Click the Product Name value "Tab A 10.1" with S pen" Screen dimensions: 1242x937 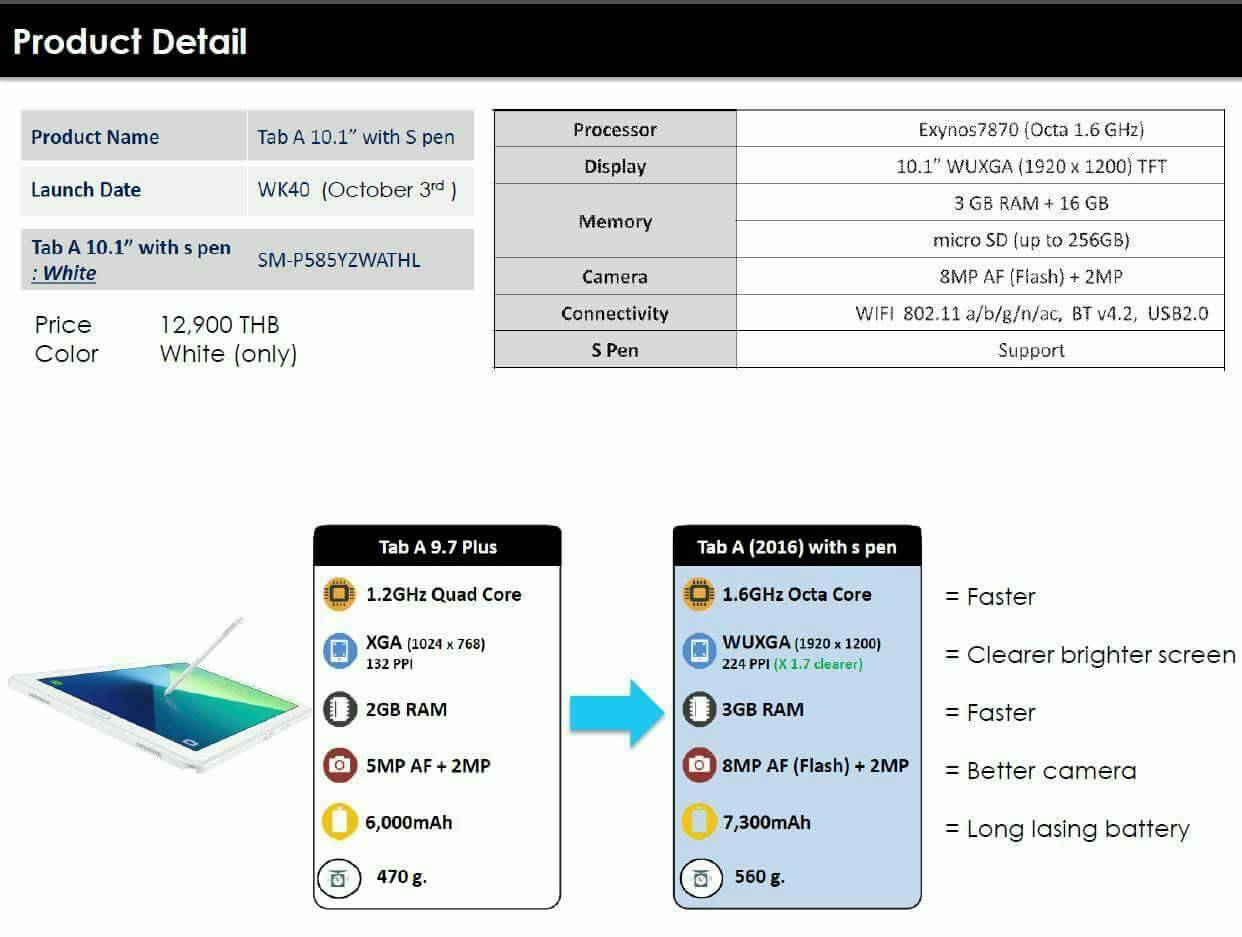356,137
